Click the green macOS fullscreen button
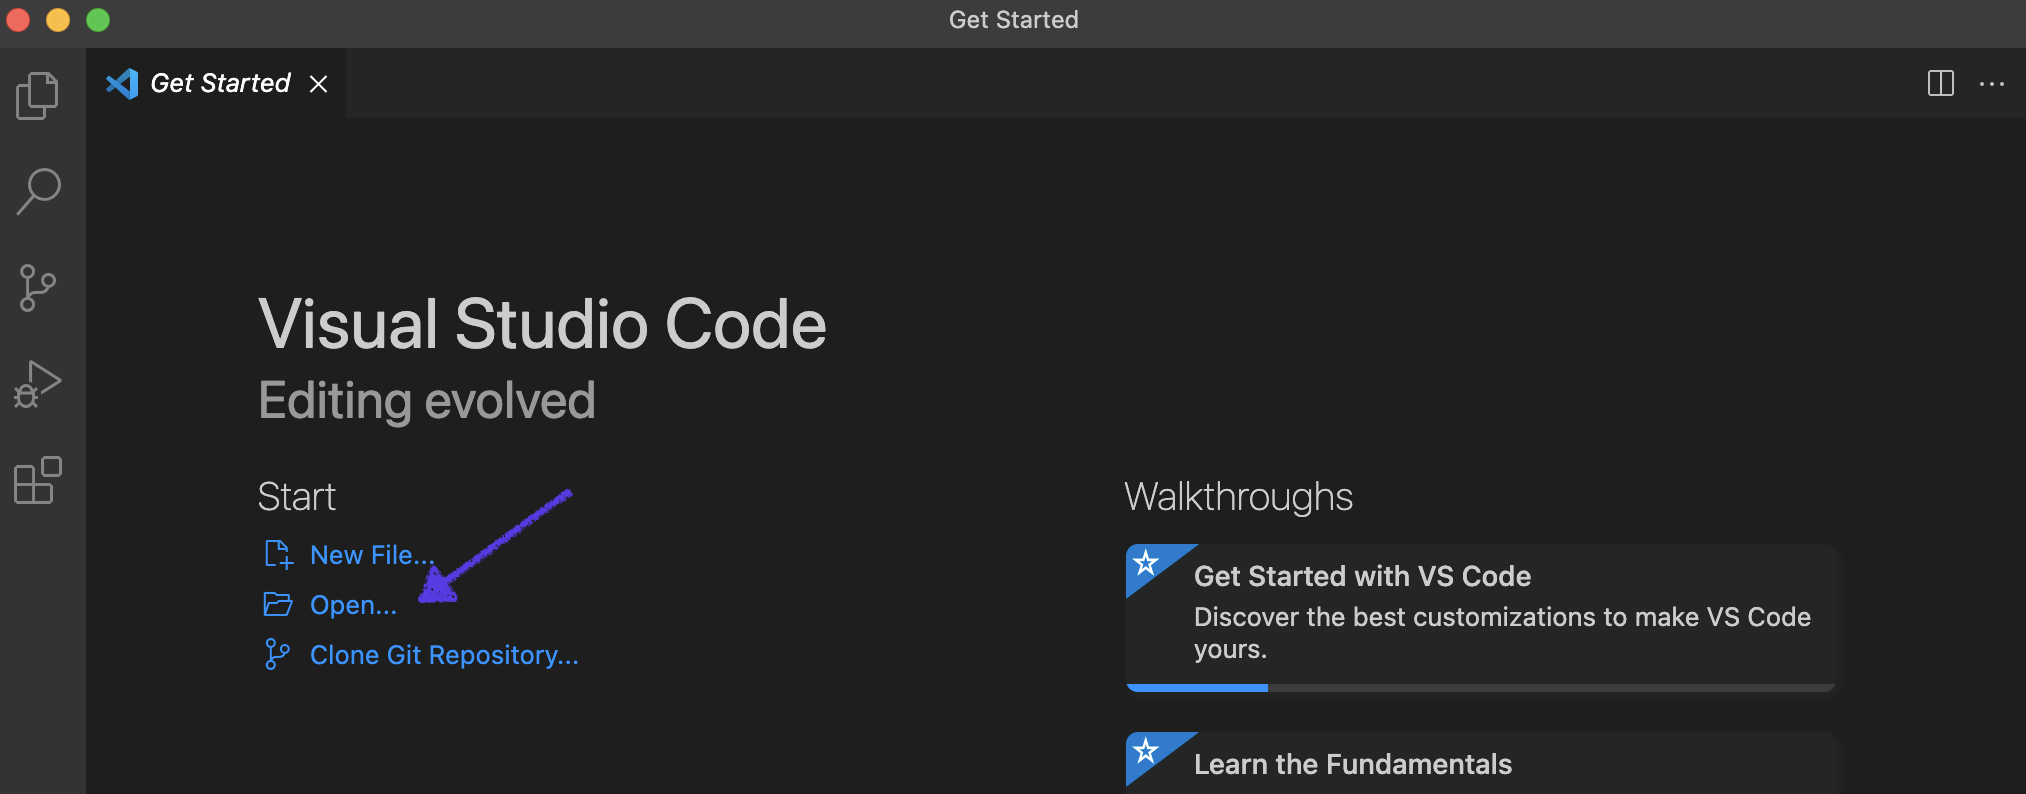This screenshot has height=794, width=2026. tap(98, 20)
